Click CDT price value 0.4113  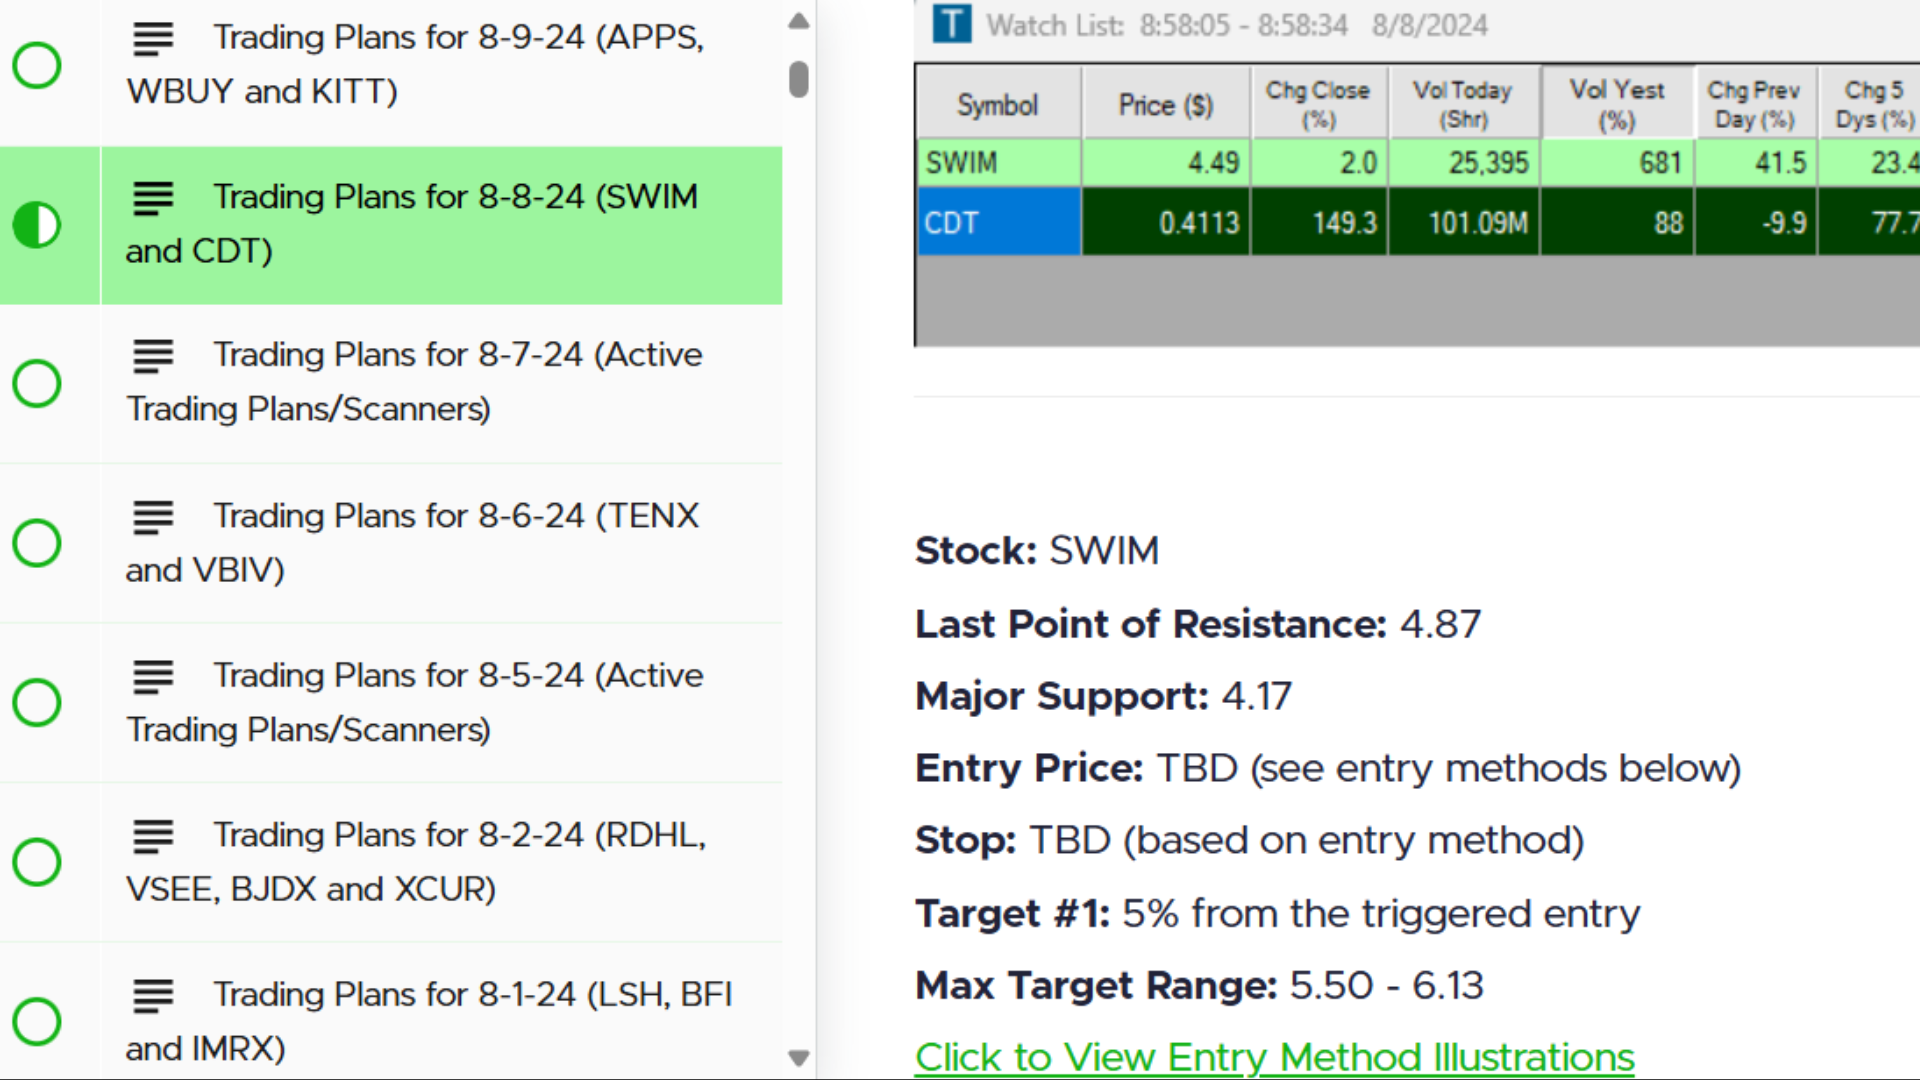(x=1166, y=222)
